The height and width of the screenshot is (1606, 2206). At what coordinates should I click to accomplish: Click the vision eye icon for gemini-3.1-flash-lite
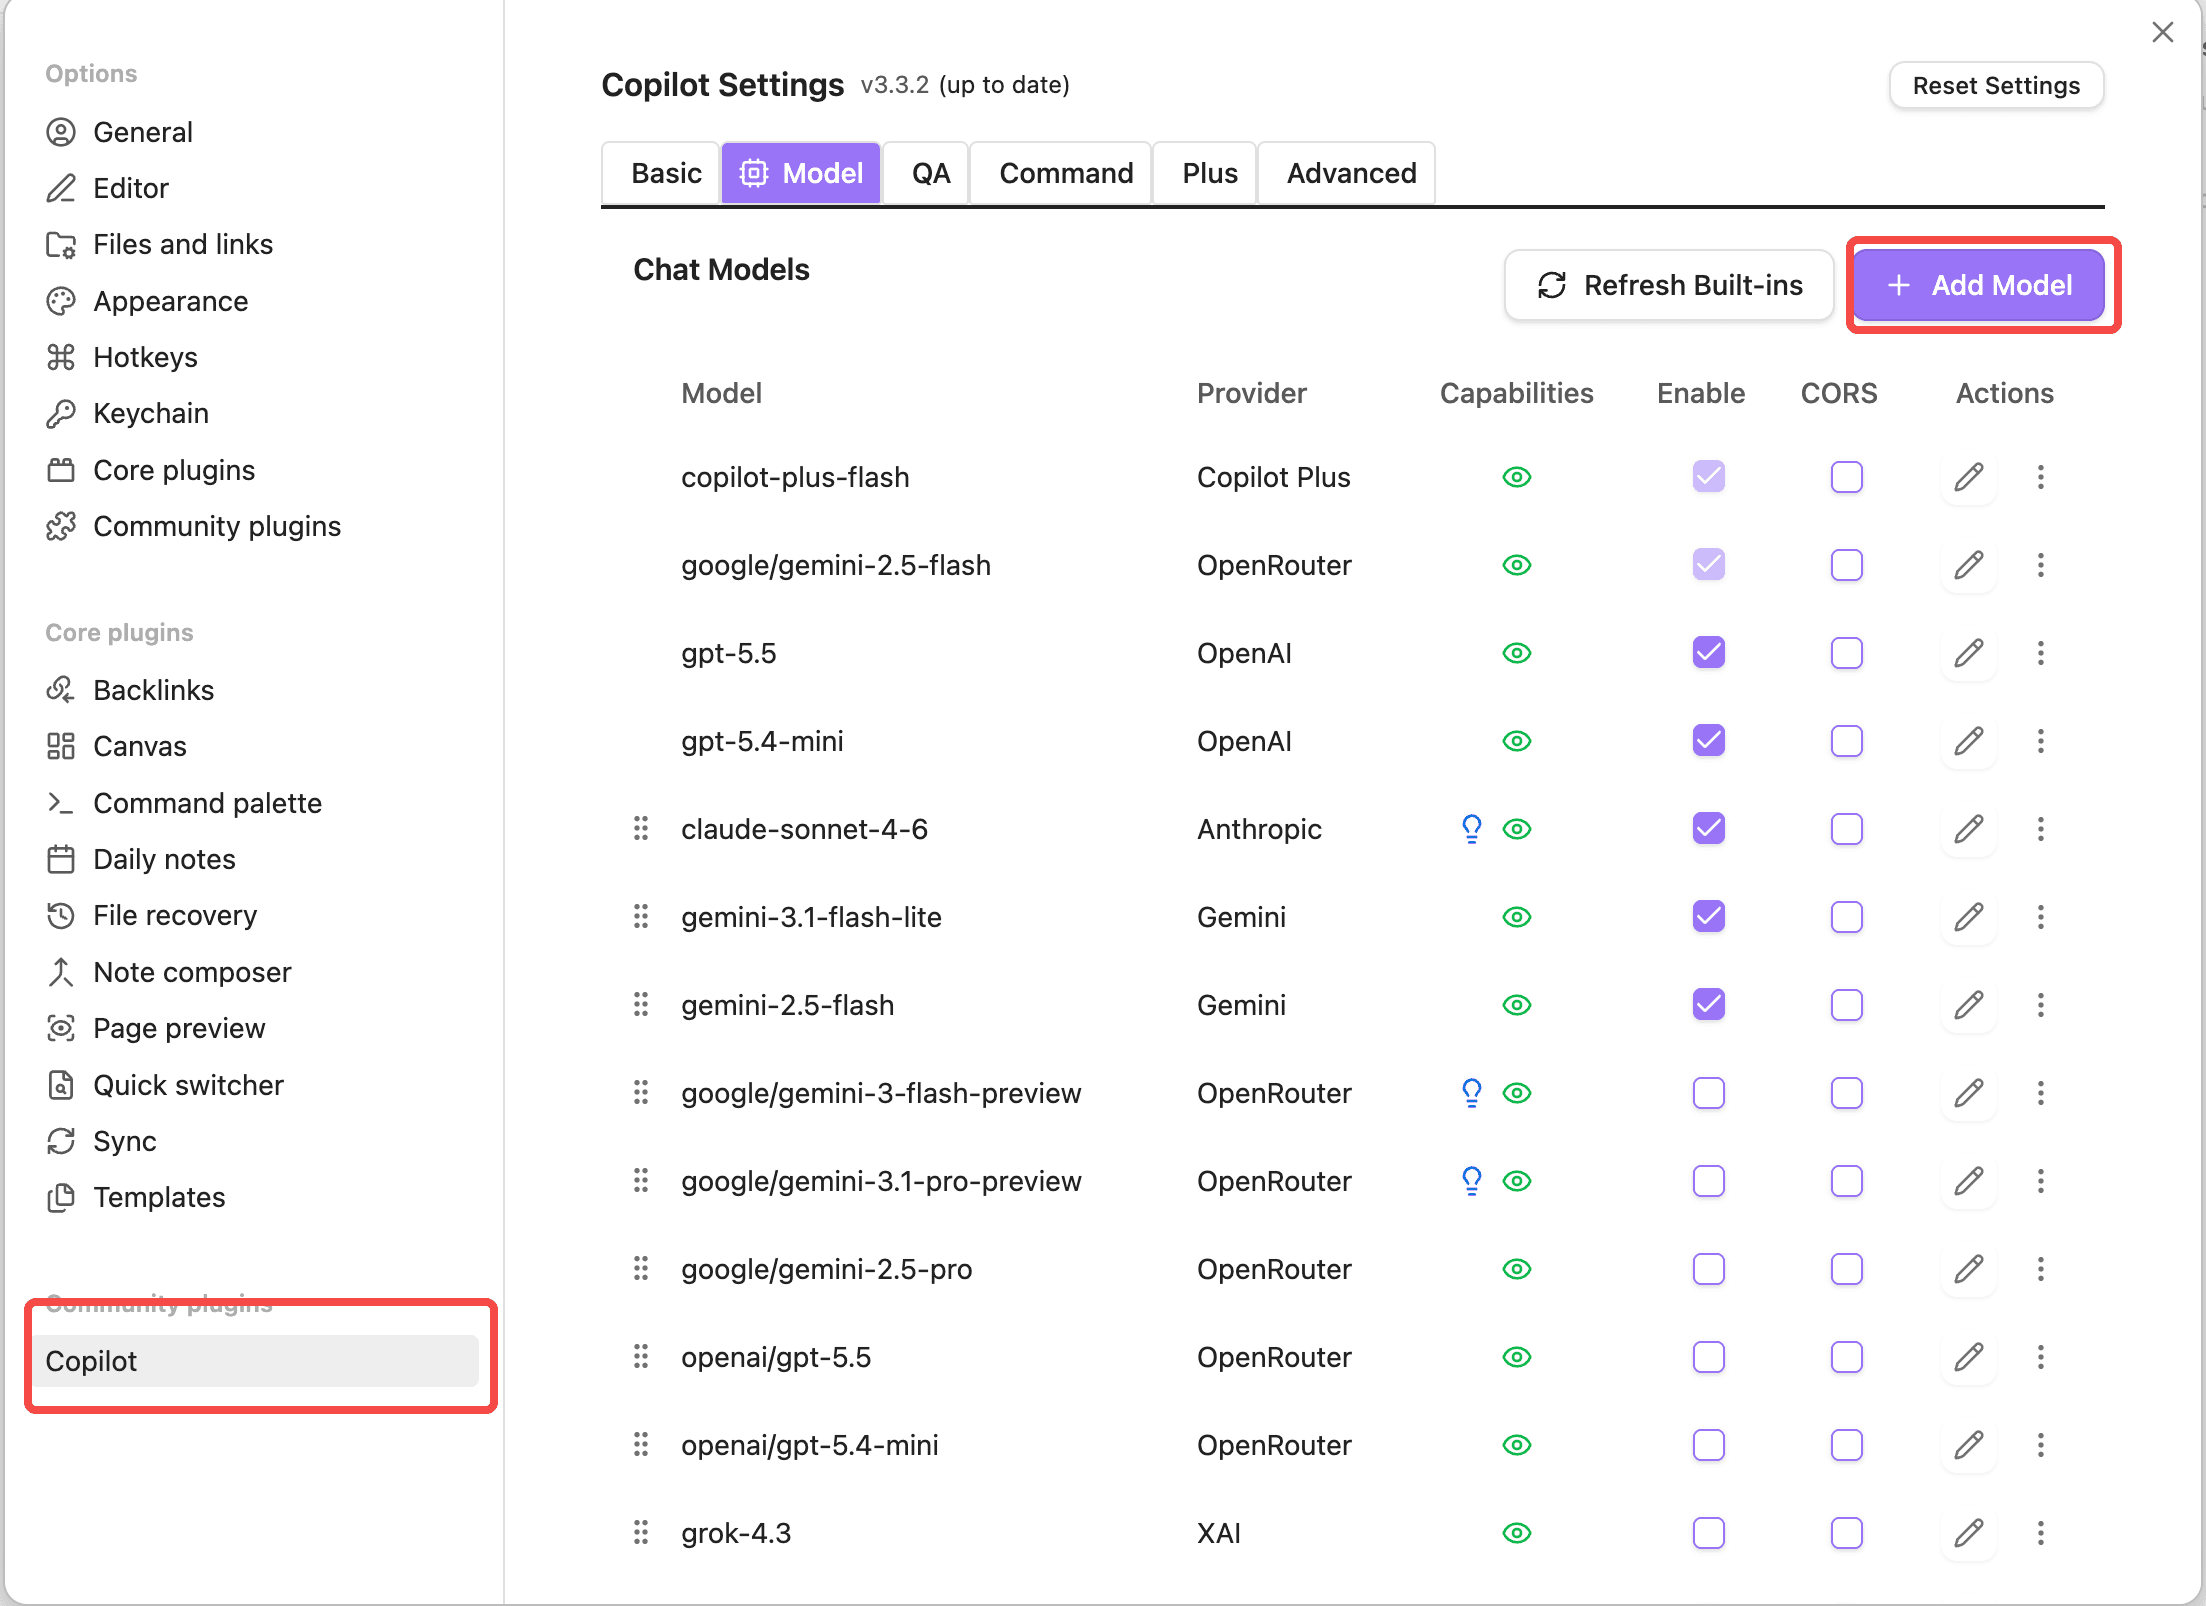1517,917
